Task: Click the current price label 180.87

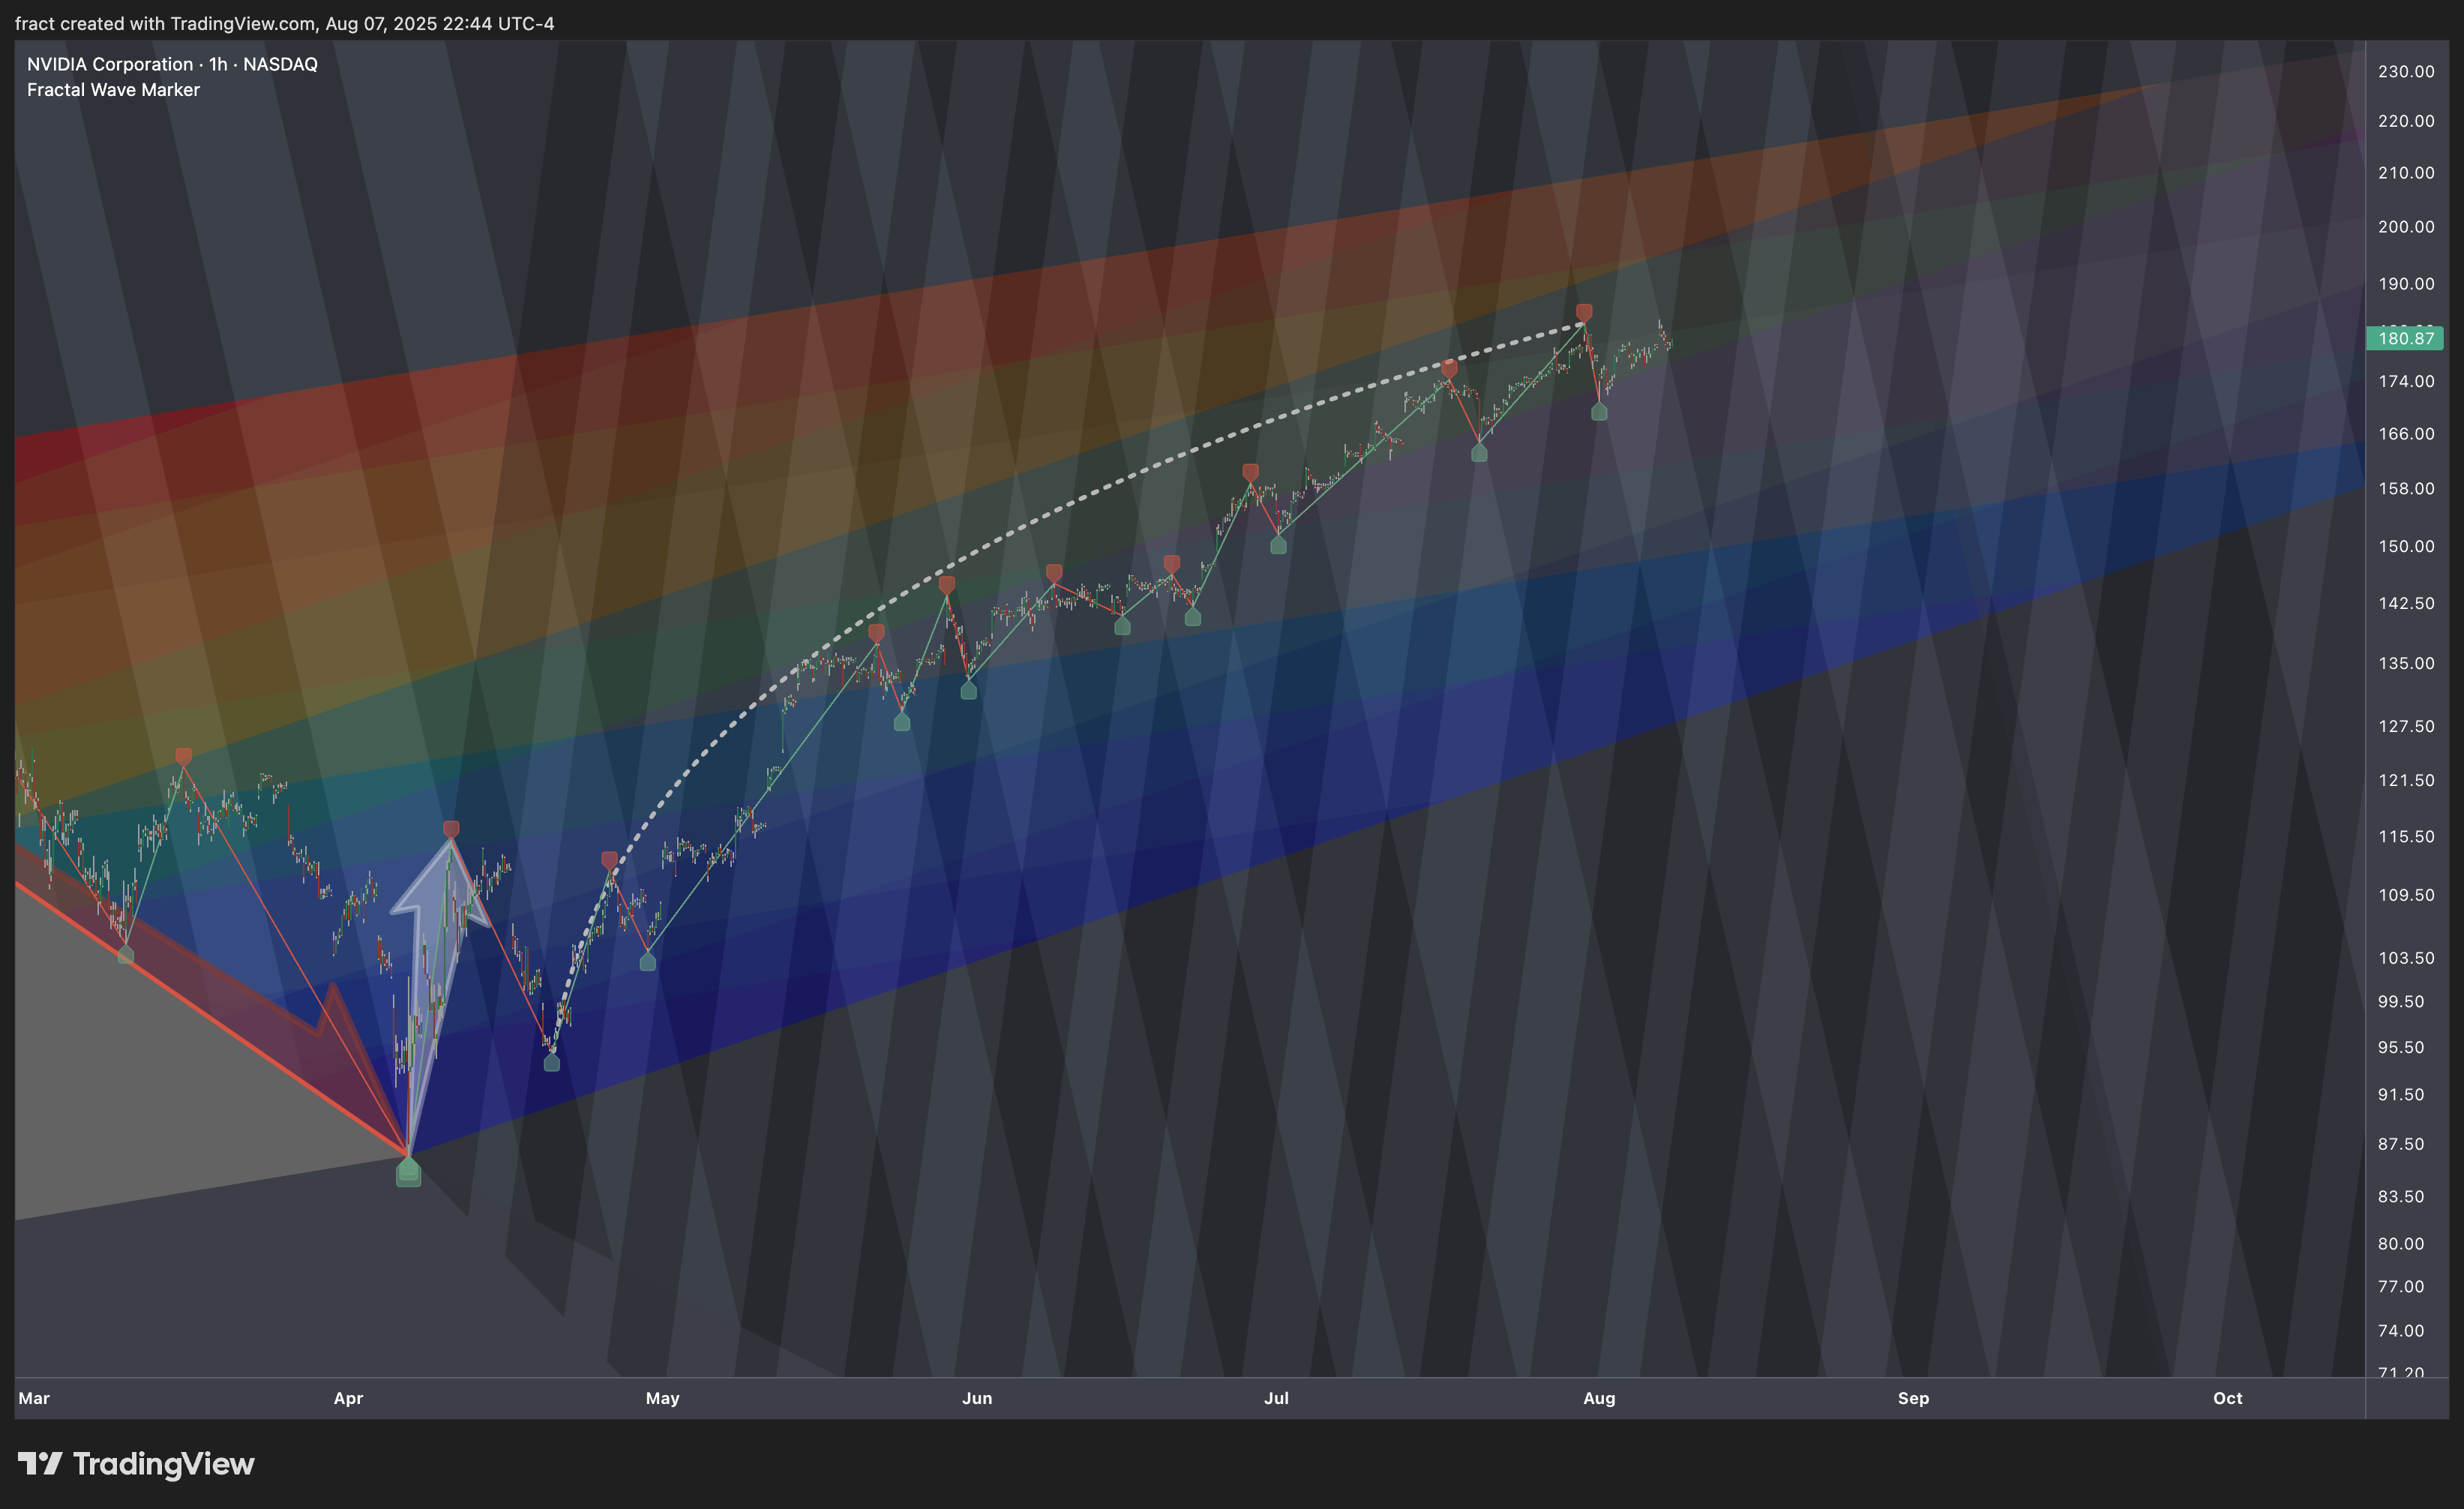Action: pyautogui.click(x=2405, y=338)
